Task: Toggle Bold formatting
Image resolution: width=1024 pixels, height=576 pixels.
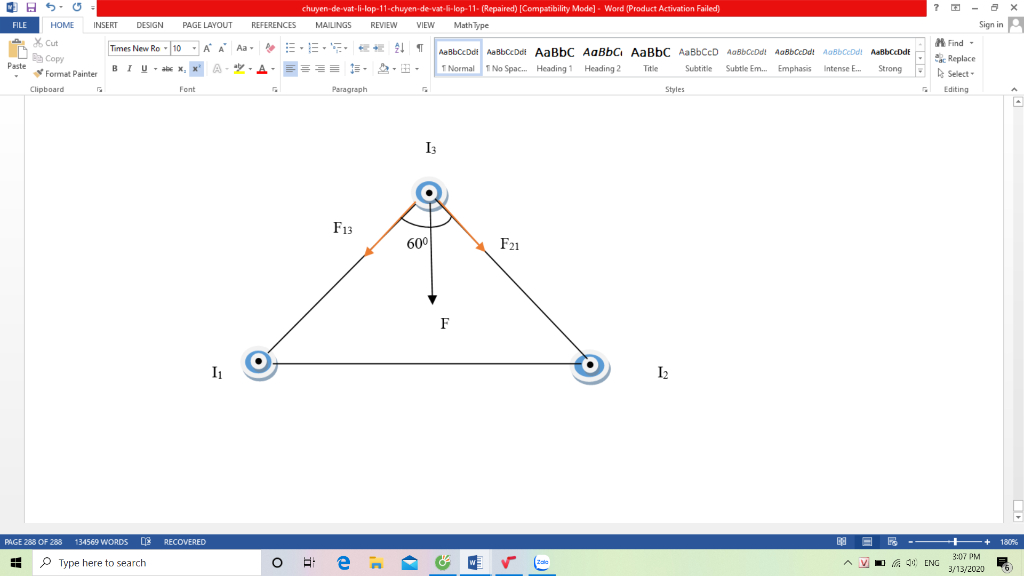Action: [115, 69]
